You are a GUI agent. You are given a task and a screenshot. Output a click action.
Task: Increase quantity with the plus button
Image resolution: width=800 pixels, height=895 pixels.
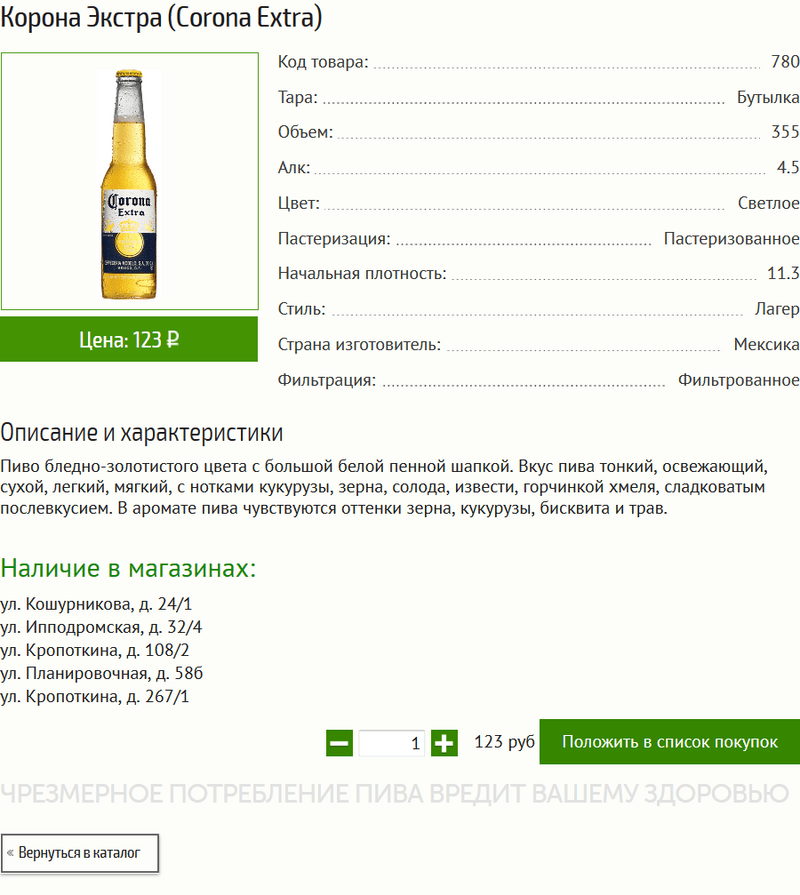tap(444, 743)
